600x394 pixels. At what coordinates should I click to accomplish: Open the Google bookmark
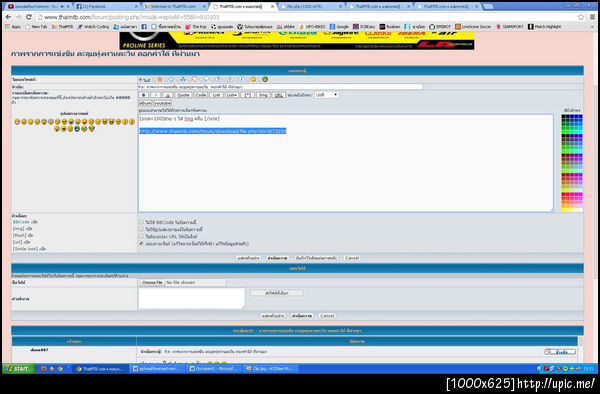[x=339, y=27]
